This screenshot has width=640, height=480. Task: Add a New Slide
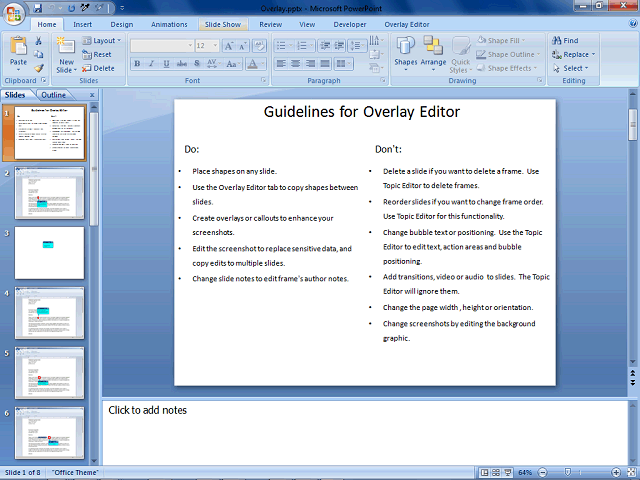click(x=66, y=55)
